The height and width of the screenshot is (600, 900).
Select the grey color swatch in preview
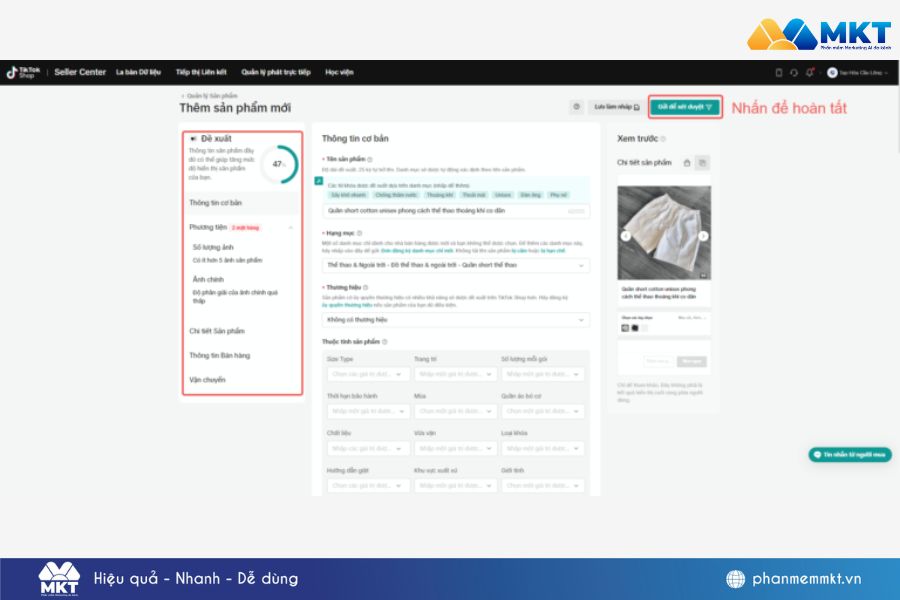click(x=625, y=328)
